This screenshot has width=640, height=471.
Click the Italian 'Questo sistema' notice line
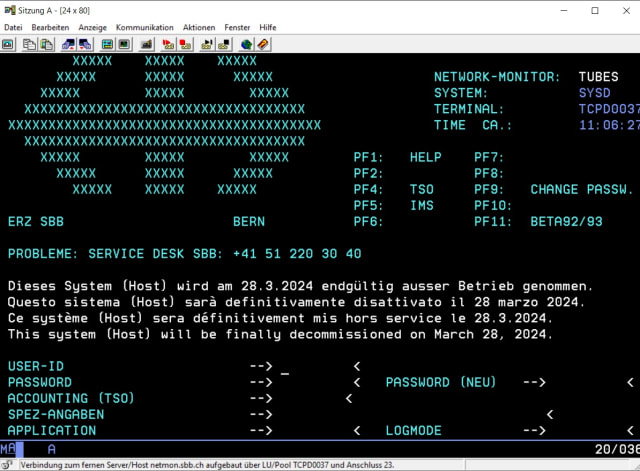(296, 302)
